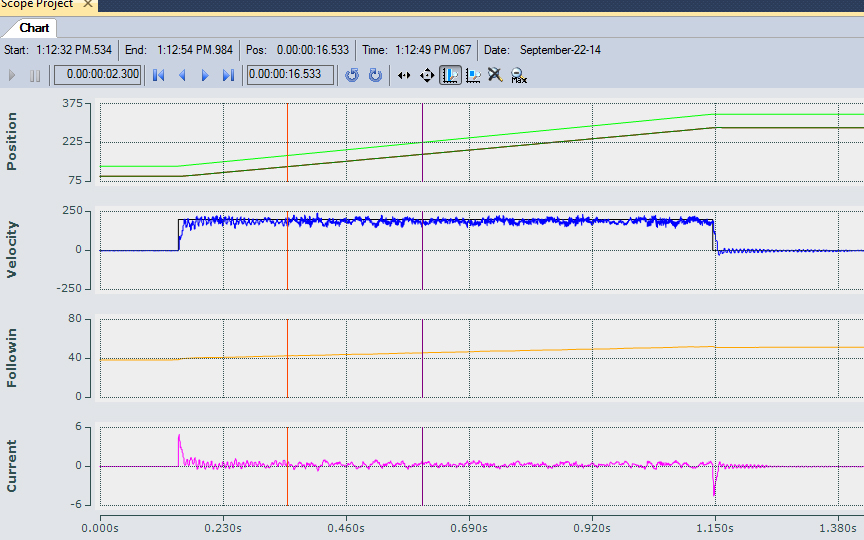The height and width of the screenshot is (540, 864).
Task: Click the redo zoom arrow icon
Action: pyautogui.click(x=375, y=75)
